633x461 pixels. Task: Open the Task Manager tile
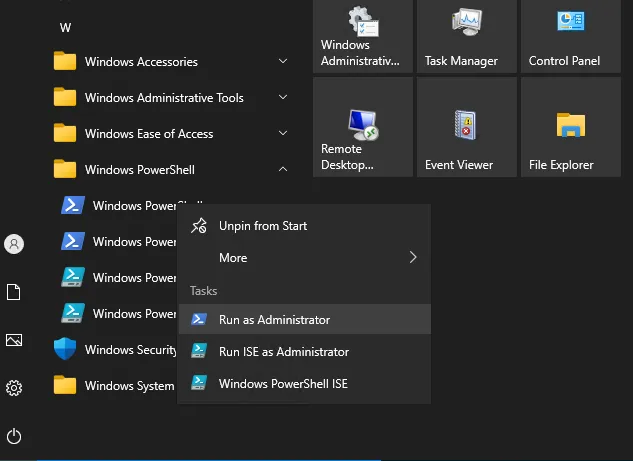466,38
